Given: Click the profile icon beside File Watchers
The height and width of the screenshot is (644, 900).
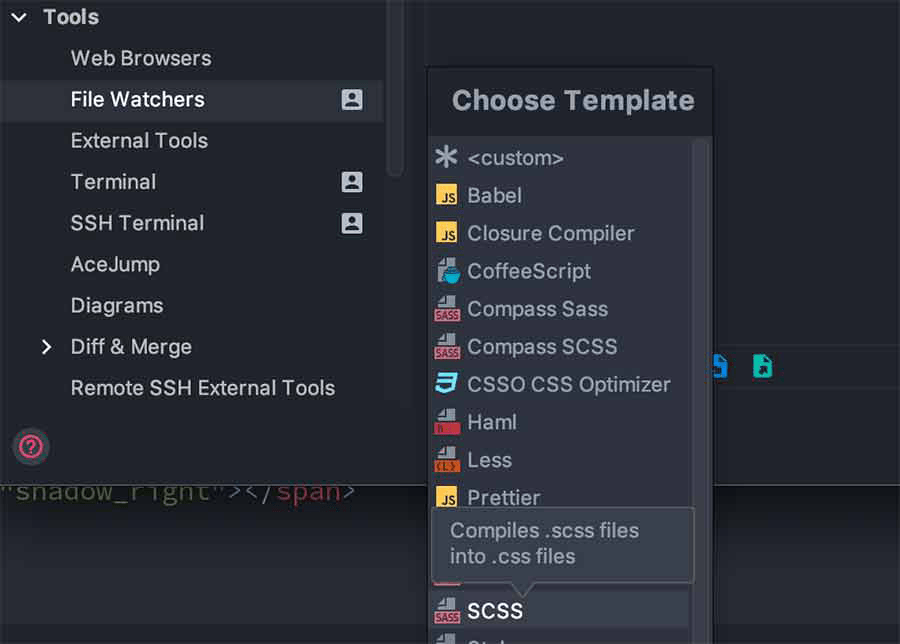Looking at the screenshot, I should [352, 99].
